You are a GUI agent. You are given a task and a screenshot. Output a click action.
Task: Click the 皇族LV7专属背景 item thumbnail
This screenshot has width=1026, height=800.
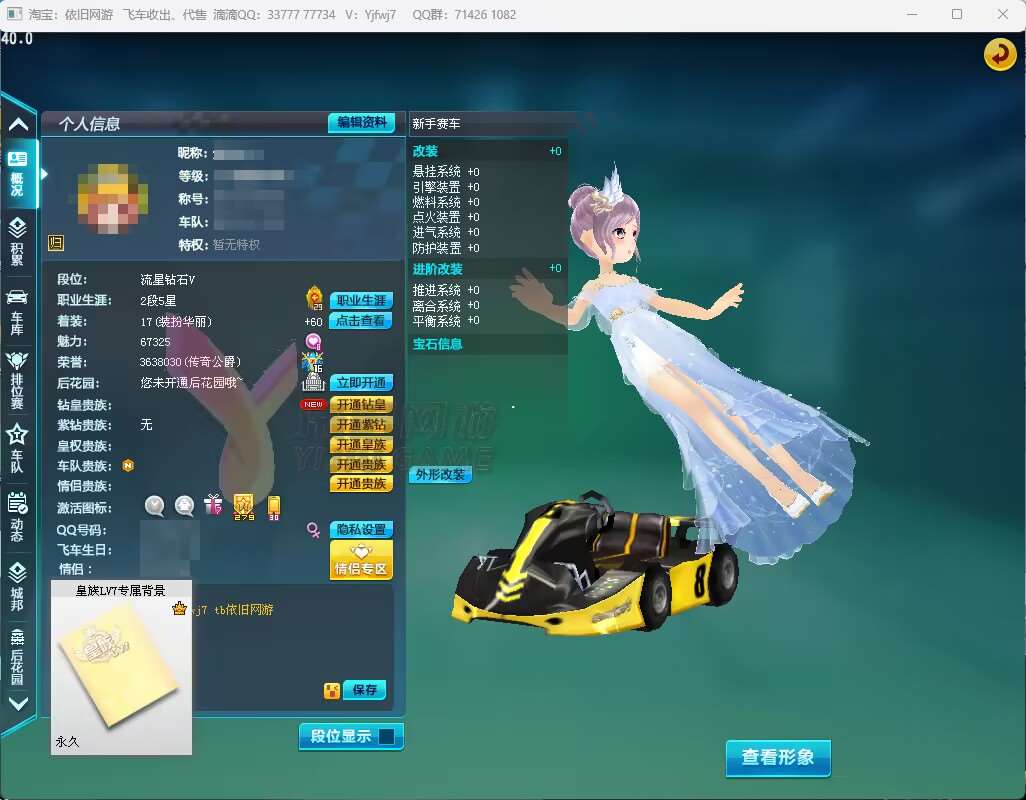121,667
